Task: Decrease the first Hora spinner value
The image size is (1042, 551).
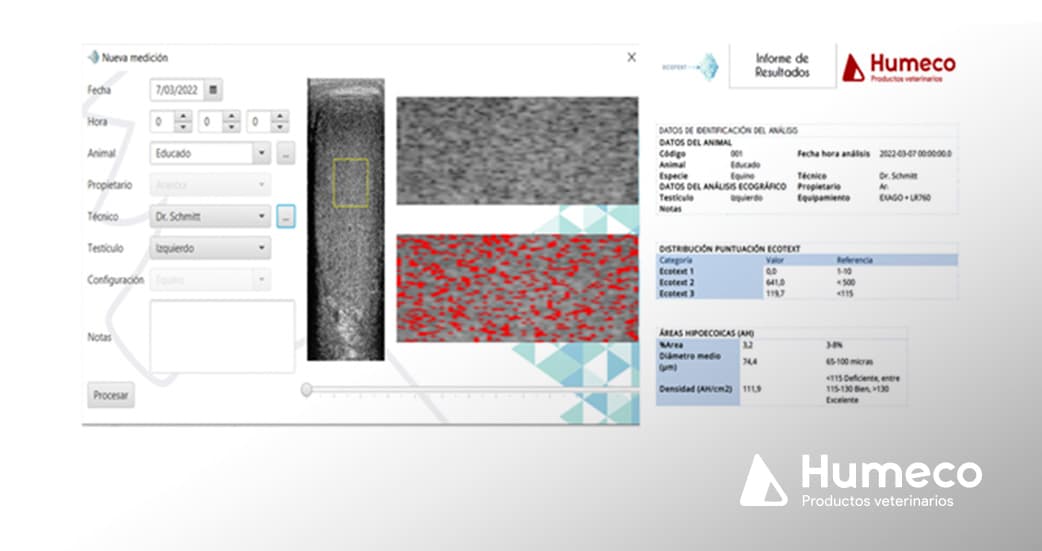Action: pos(183,127)
